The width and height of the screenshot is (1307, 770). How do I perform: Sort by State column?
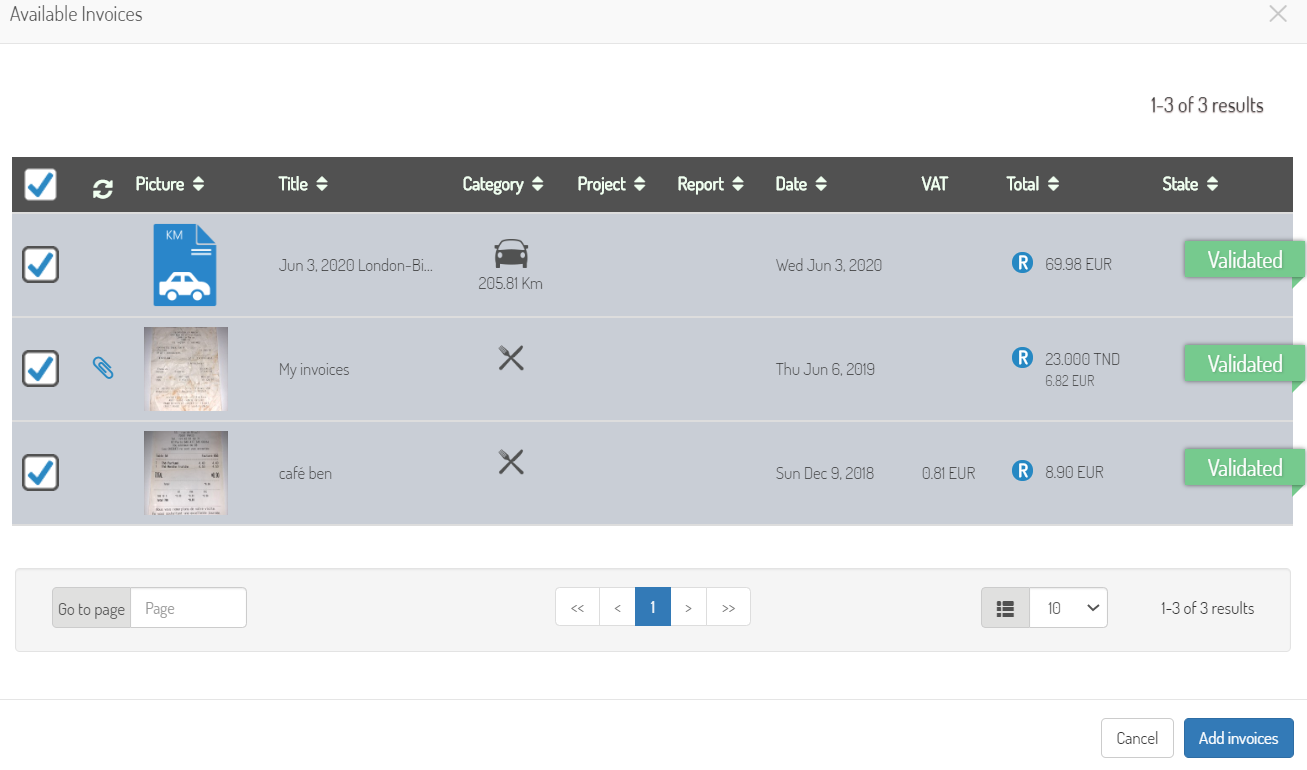coord(1190,184)
